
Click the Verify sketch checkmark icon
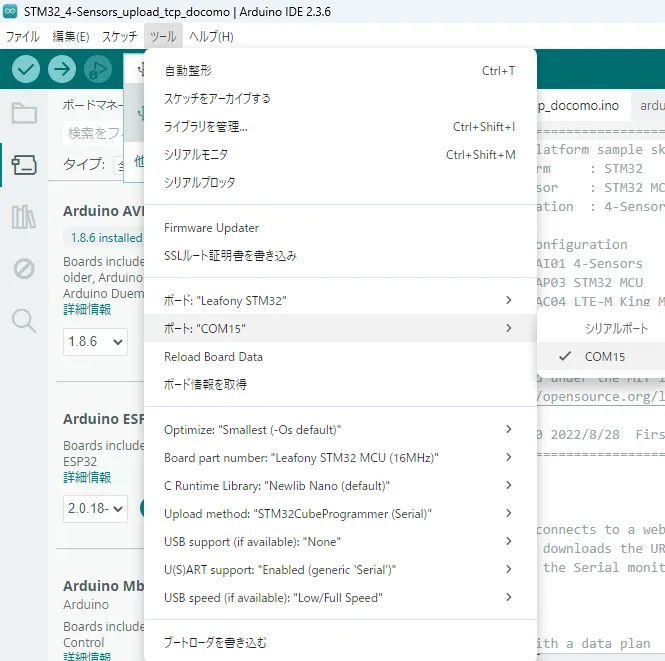(26, 69)
